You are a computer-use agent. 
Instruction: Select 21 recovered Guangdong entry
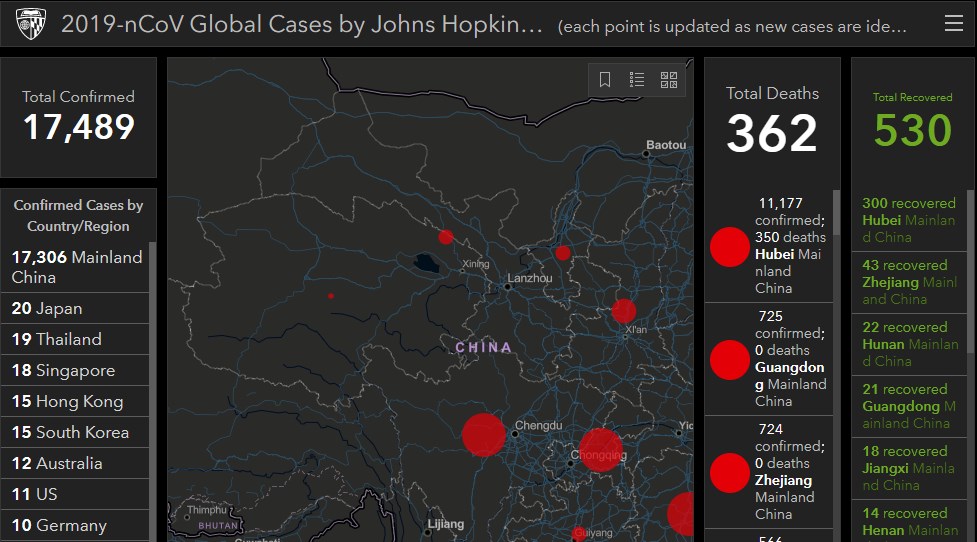(x=909, y=406)
